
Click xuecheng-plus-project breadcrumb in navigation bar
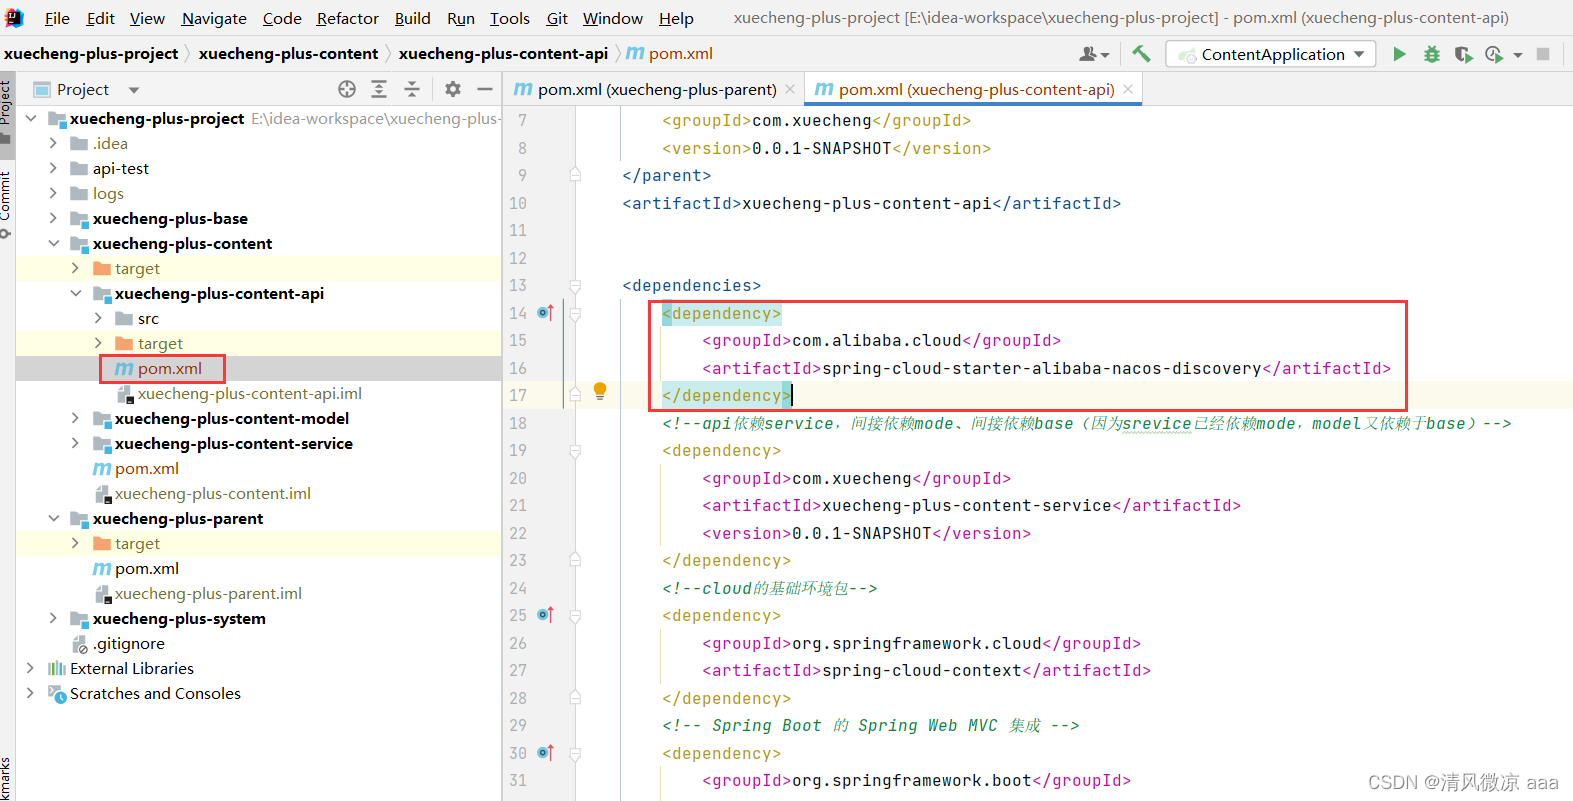click(x=91, y=54)
